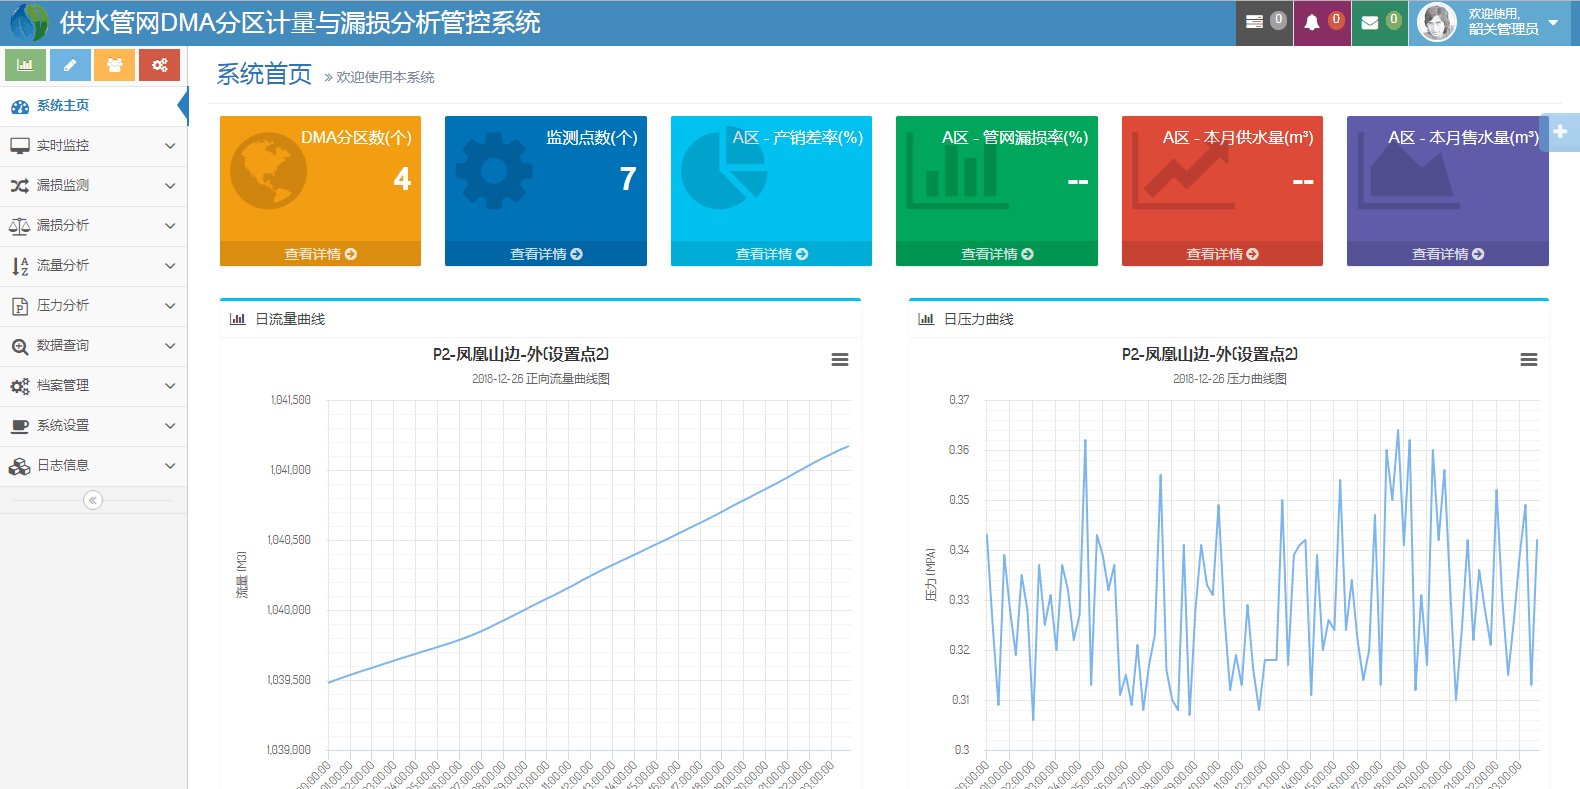Viewport: 1580px width, 789px height.
Task: Click the pressure chart title P2-凤凰山边-外
Action: pyautogui.click(x=1210, y=354)
